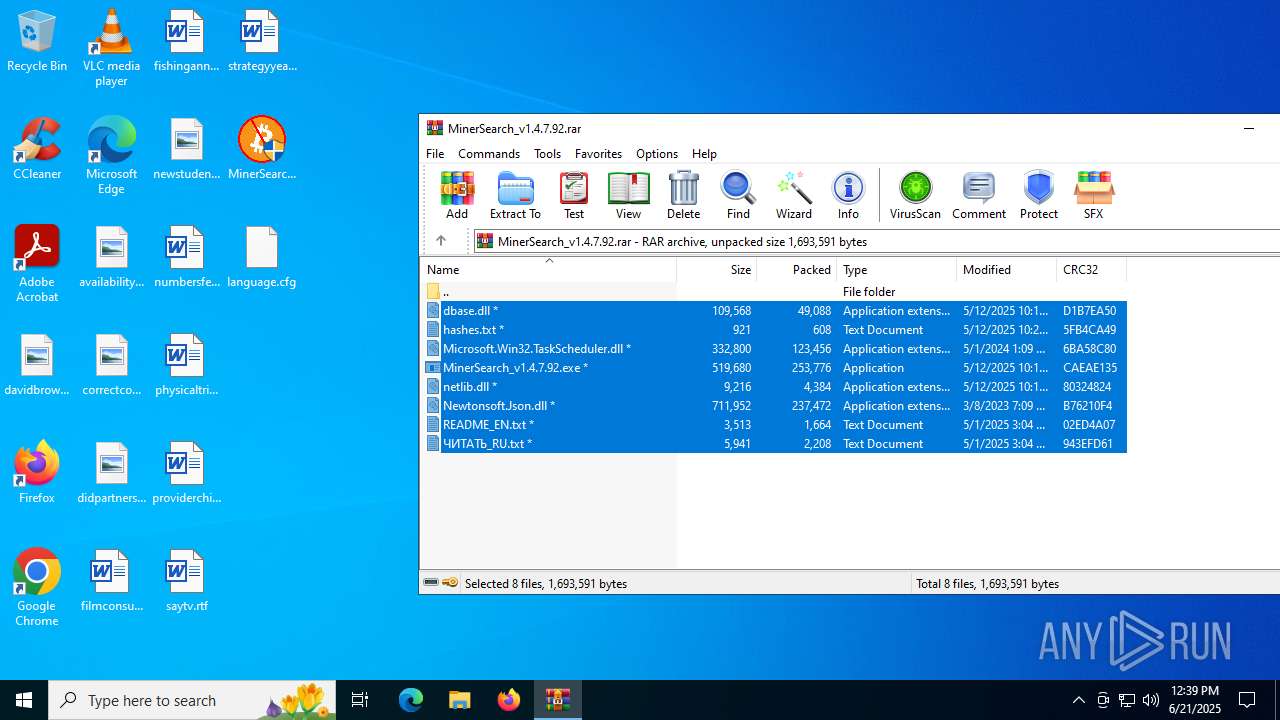
Task: Click the Windows Start button
Action: click(x=24, y=700)
